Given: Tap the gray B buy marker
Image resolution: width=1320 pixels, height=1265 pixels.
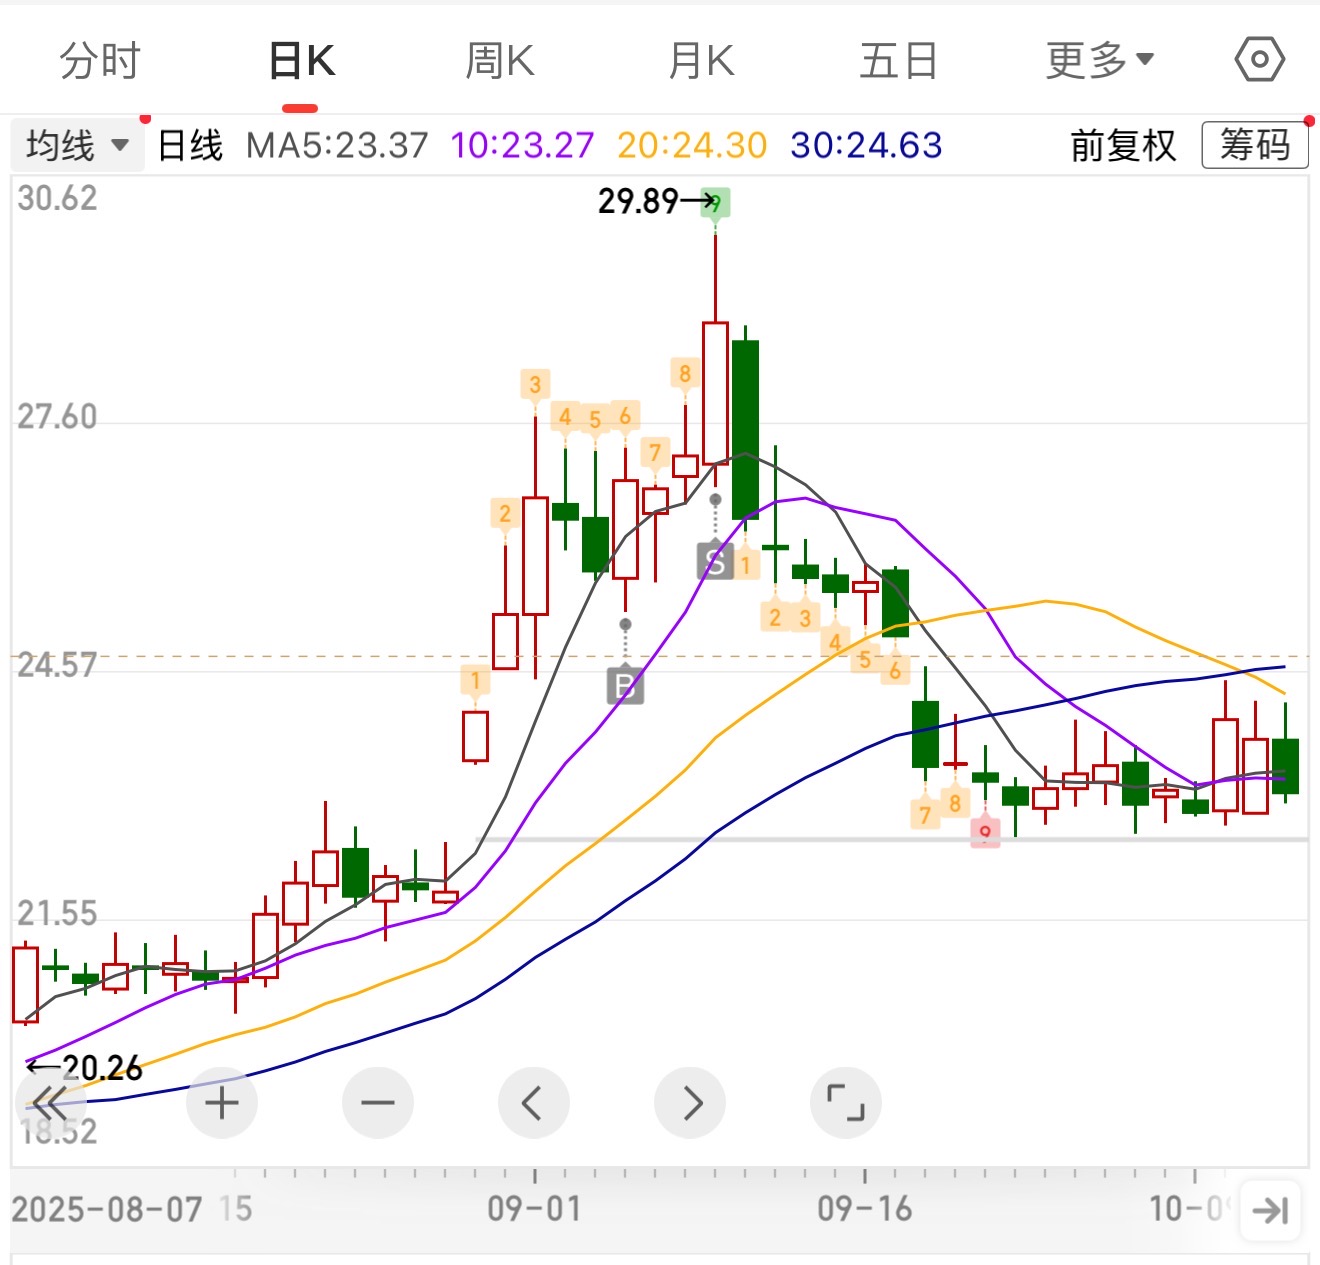Looking at the screenshot, I should [625, 686].
